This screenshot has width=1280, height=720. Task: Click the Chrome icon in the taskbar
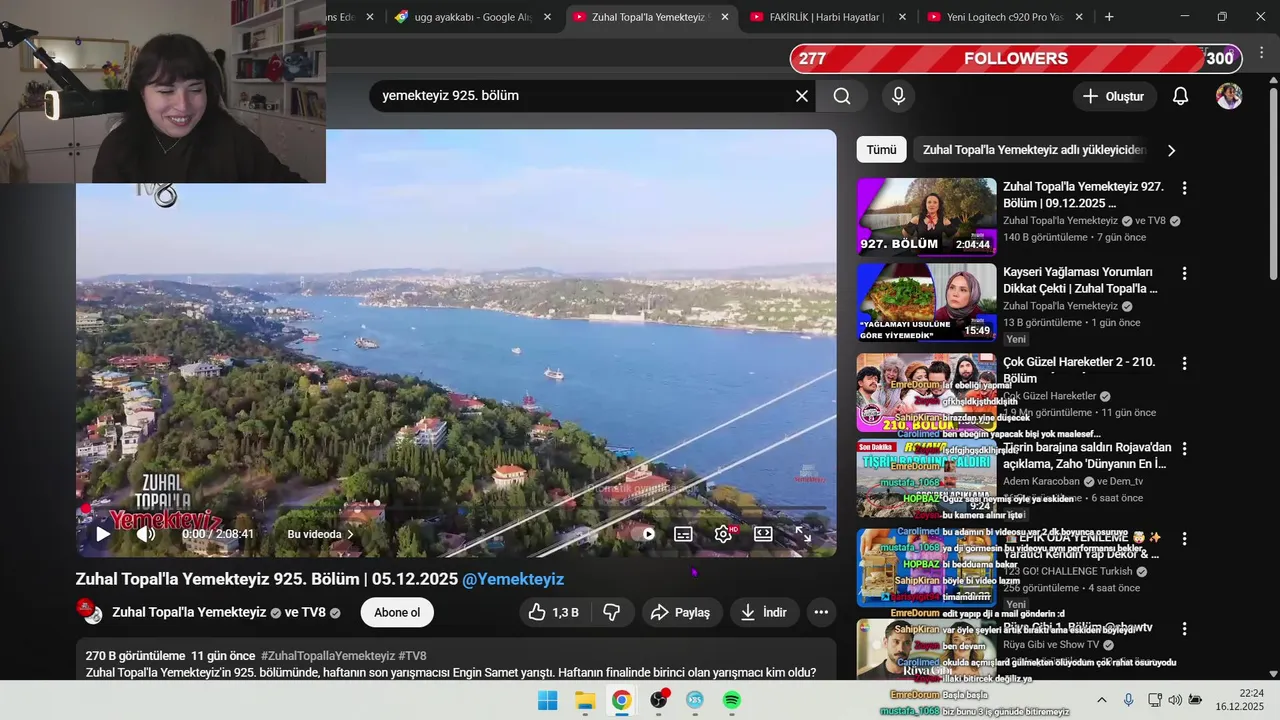(x=621, y=700)
